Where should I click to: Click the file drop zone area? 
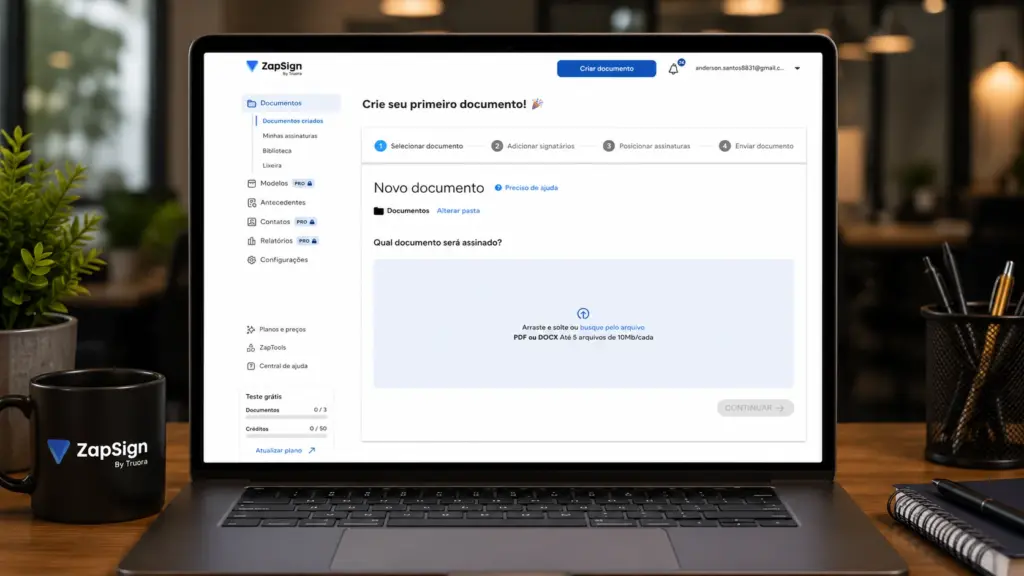(583, 324)
